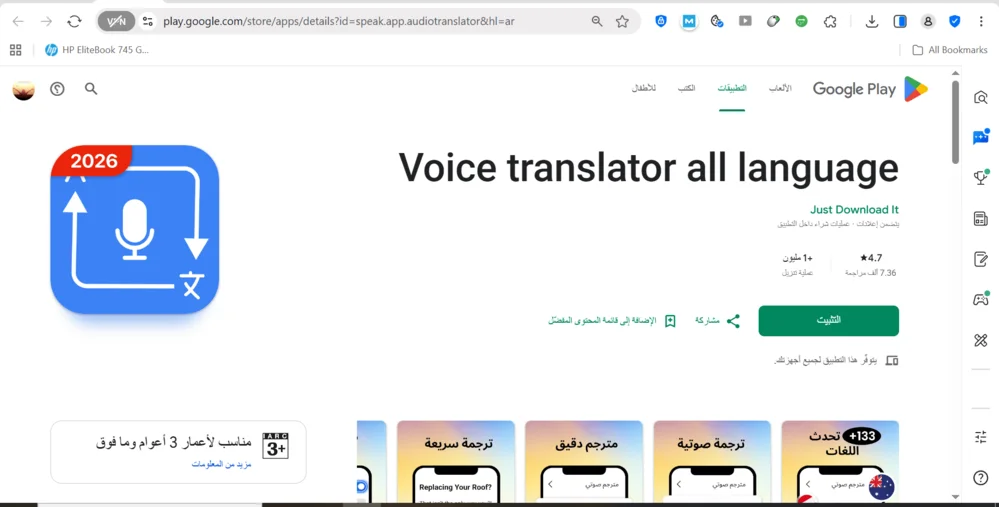Reload the page with the refresh icon
Image resolution: width=999 pixels, height=507 pixels.
pos(75,21)
